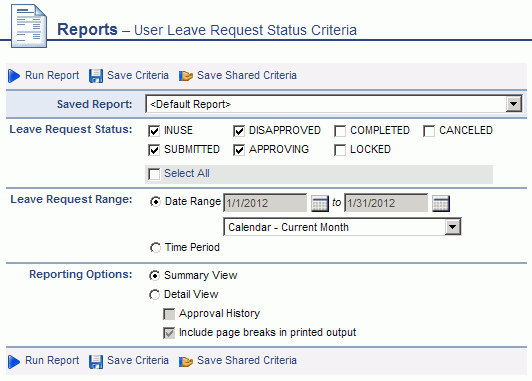This screenshot has width=532, height=381.
Task: Click the bottom Run Report play icon
Action: click(14, 361)
